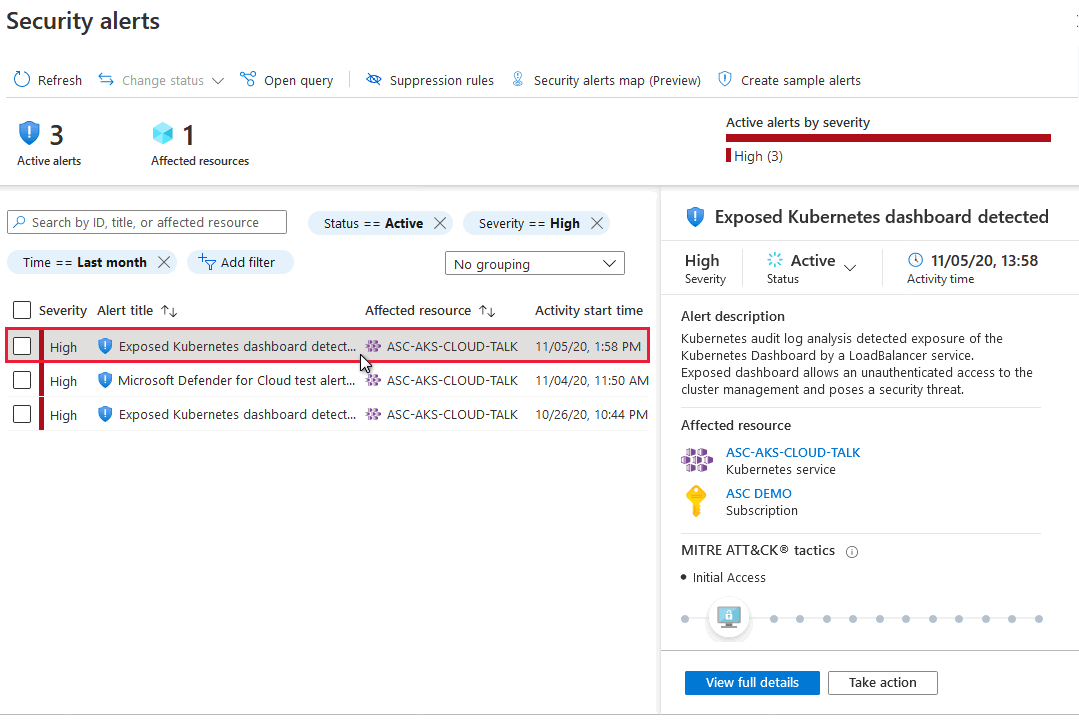1079x725 pixels.
Task: Click the View full details button
Action: point(752,682)
